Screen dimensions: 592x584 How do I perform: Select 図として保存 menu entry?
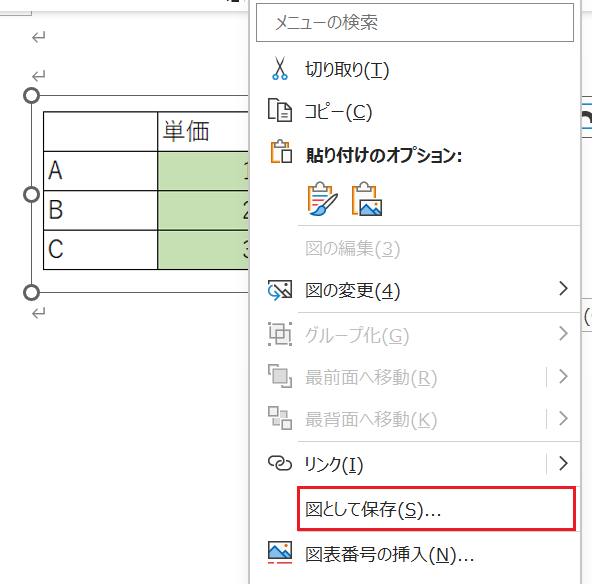(436, 509)
